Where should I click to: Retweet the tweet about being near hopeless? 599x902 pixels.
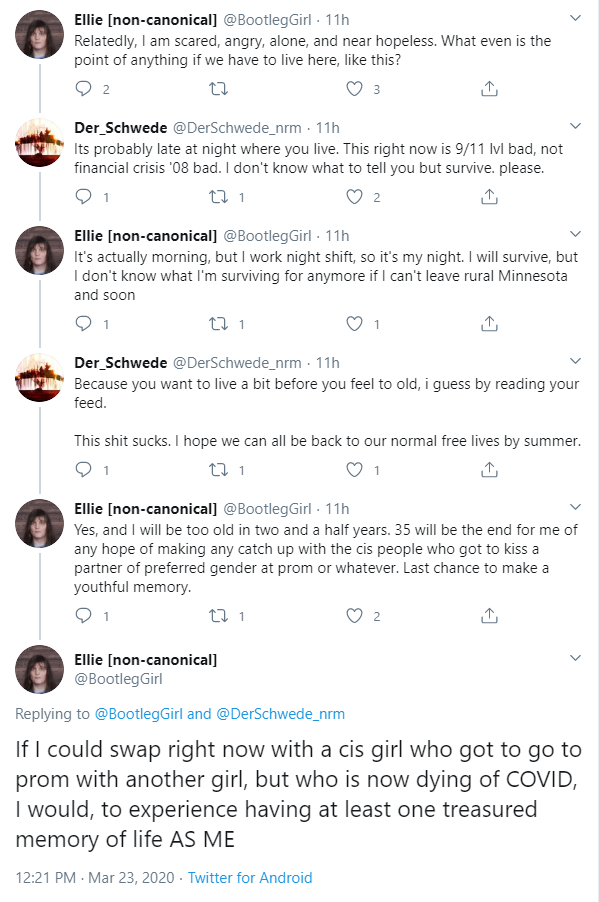[218, 89]
